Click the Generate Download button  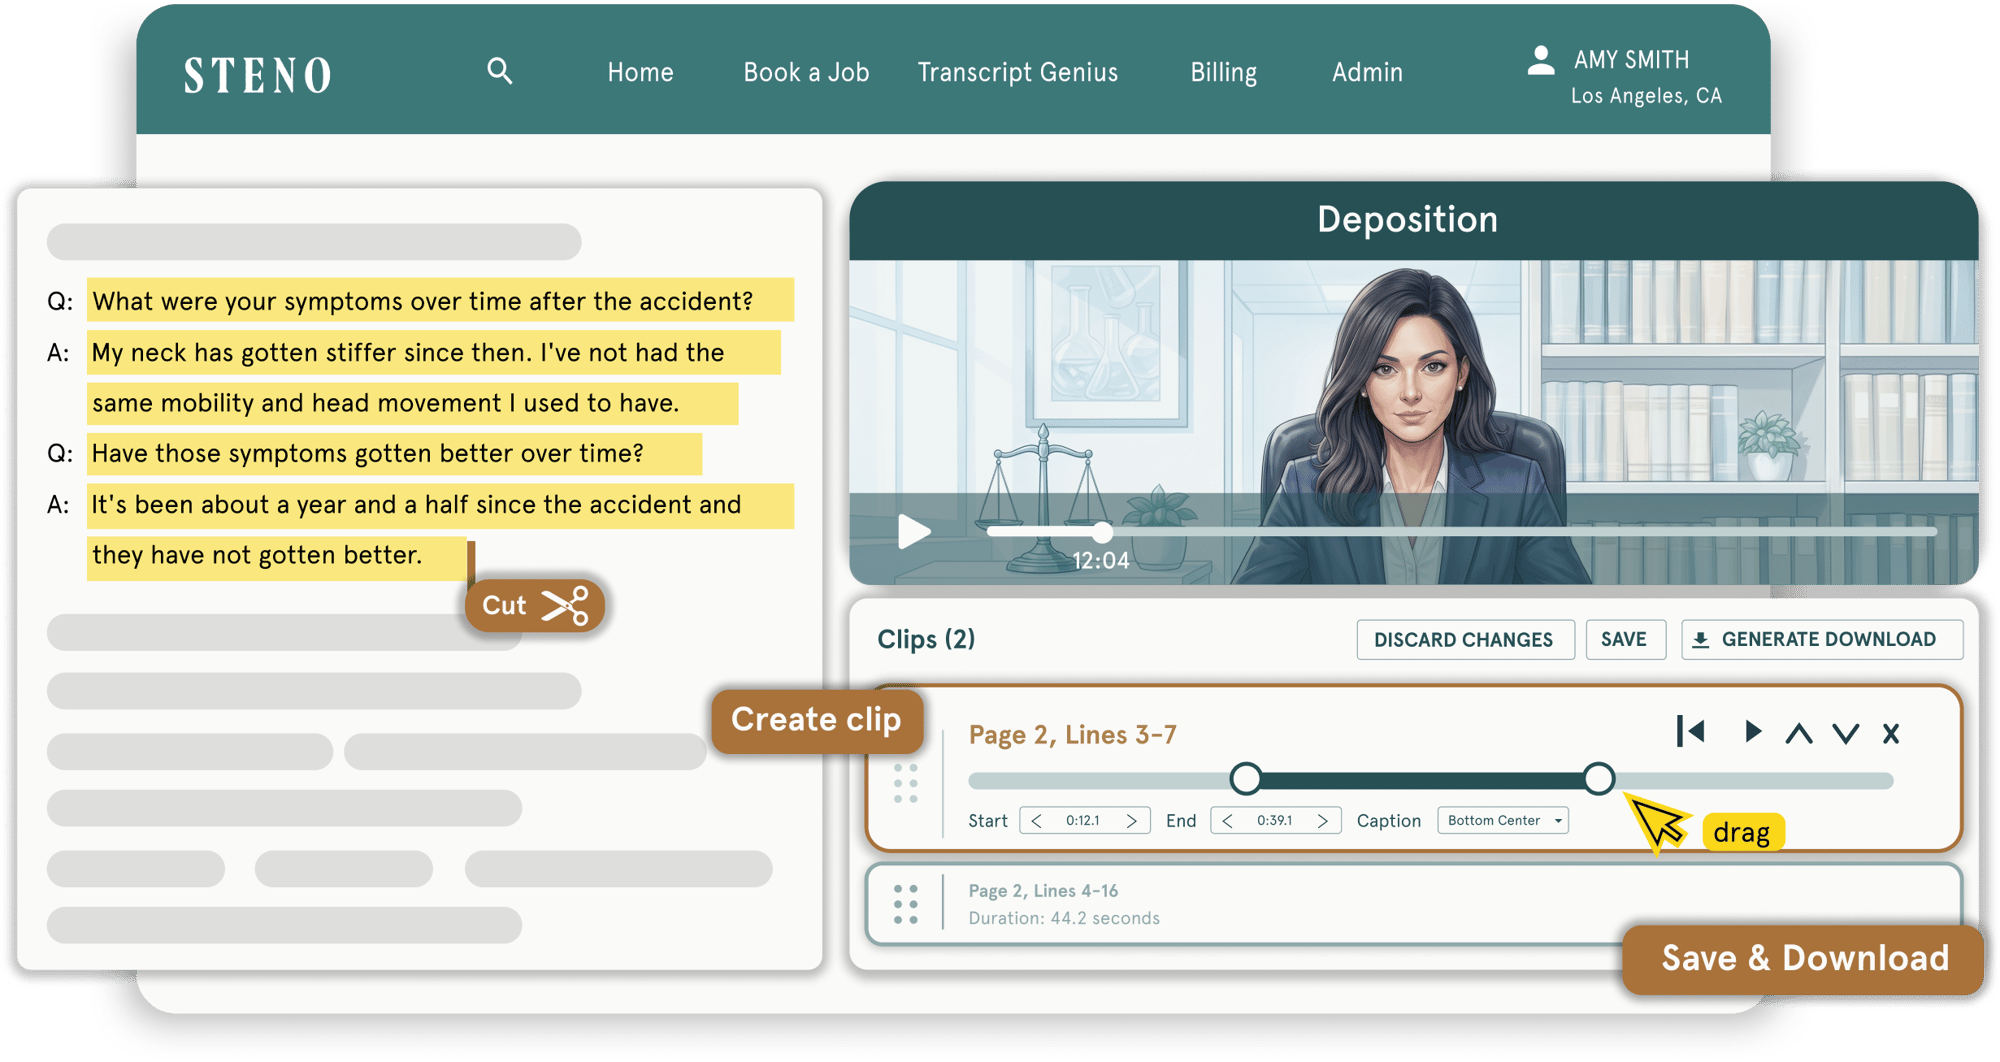point(1822,640)
